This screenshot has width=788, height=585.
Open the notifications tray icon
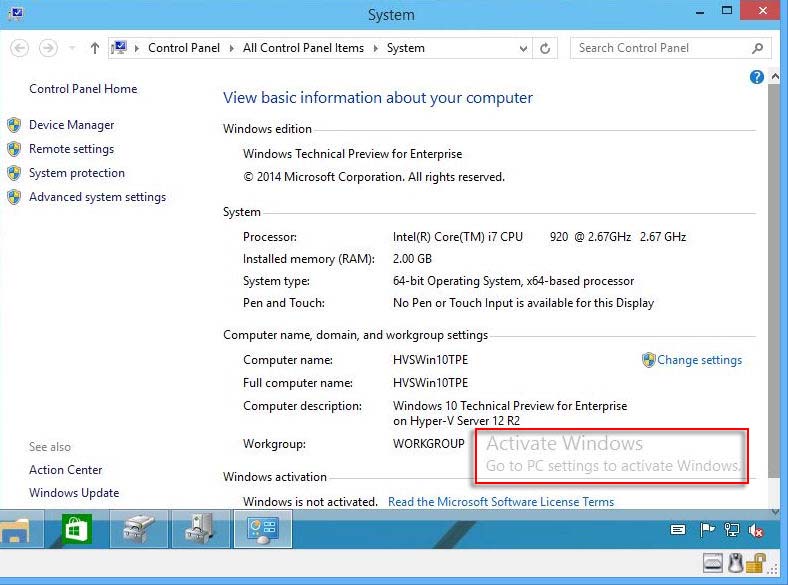[678, 530]
